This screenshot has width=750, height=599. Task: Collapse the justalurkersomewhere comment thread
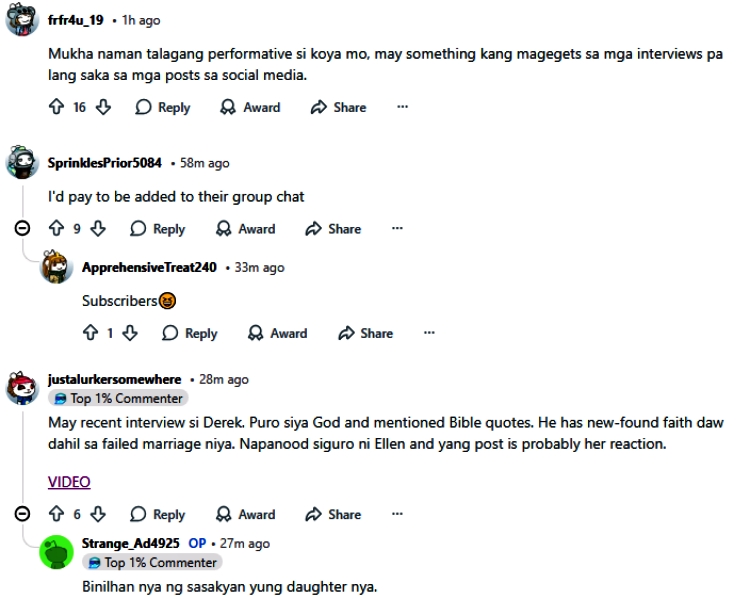pyautogui.click(x=22, y=514)
